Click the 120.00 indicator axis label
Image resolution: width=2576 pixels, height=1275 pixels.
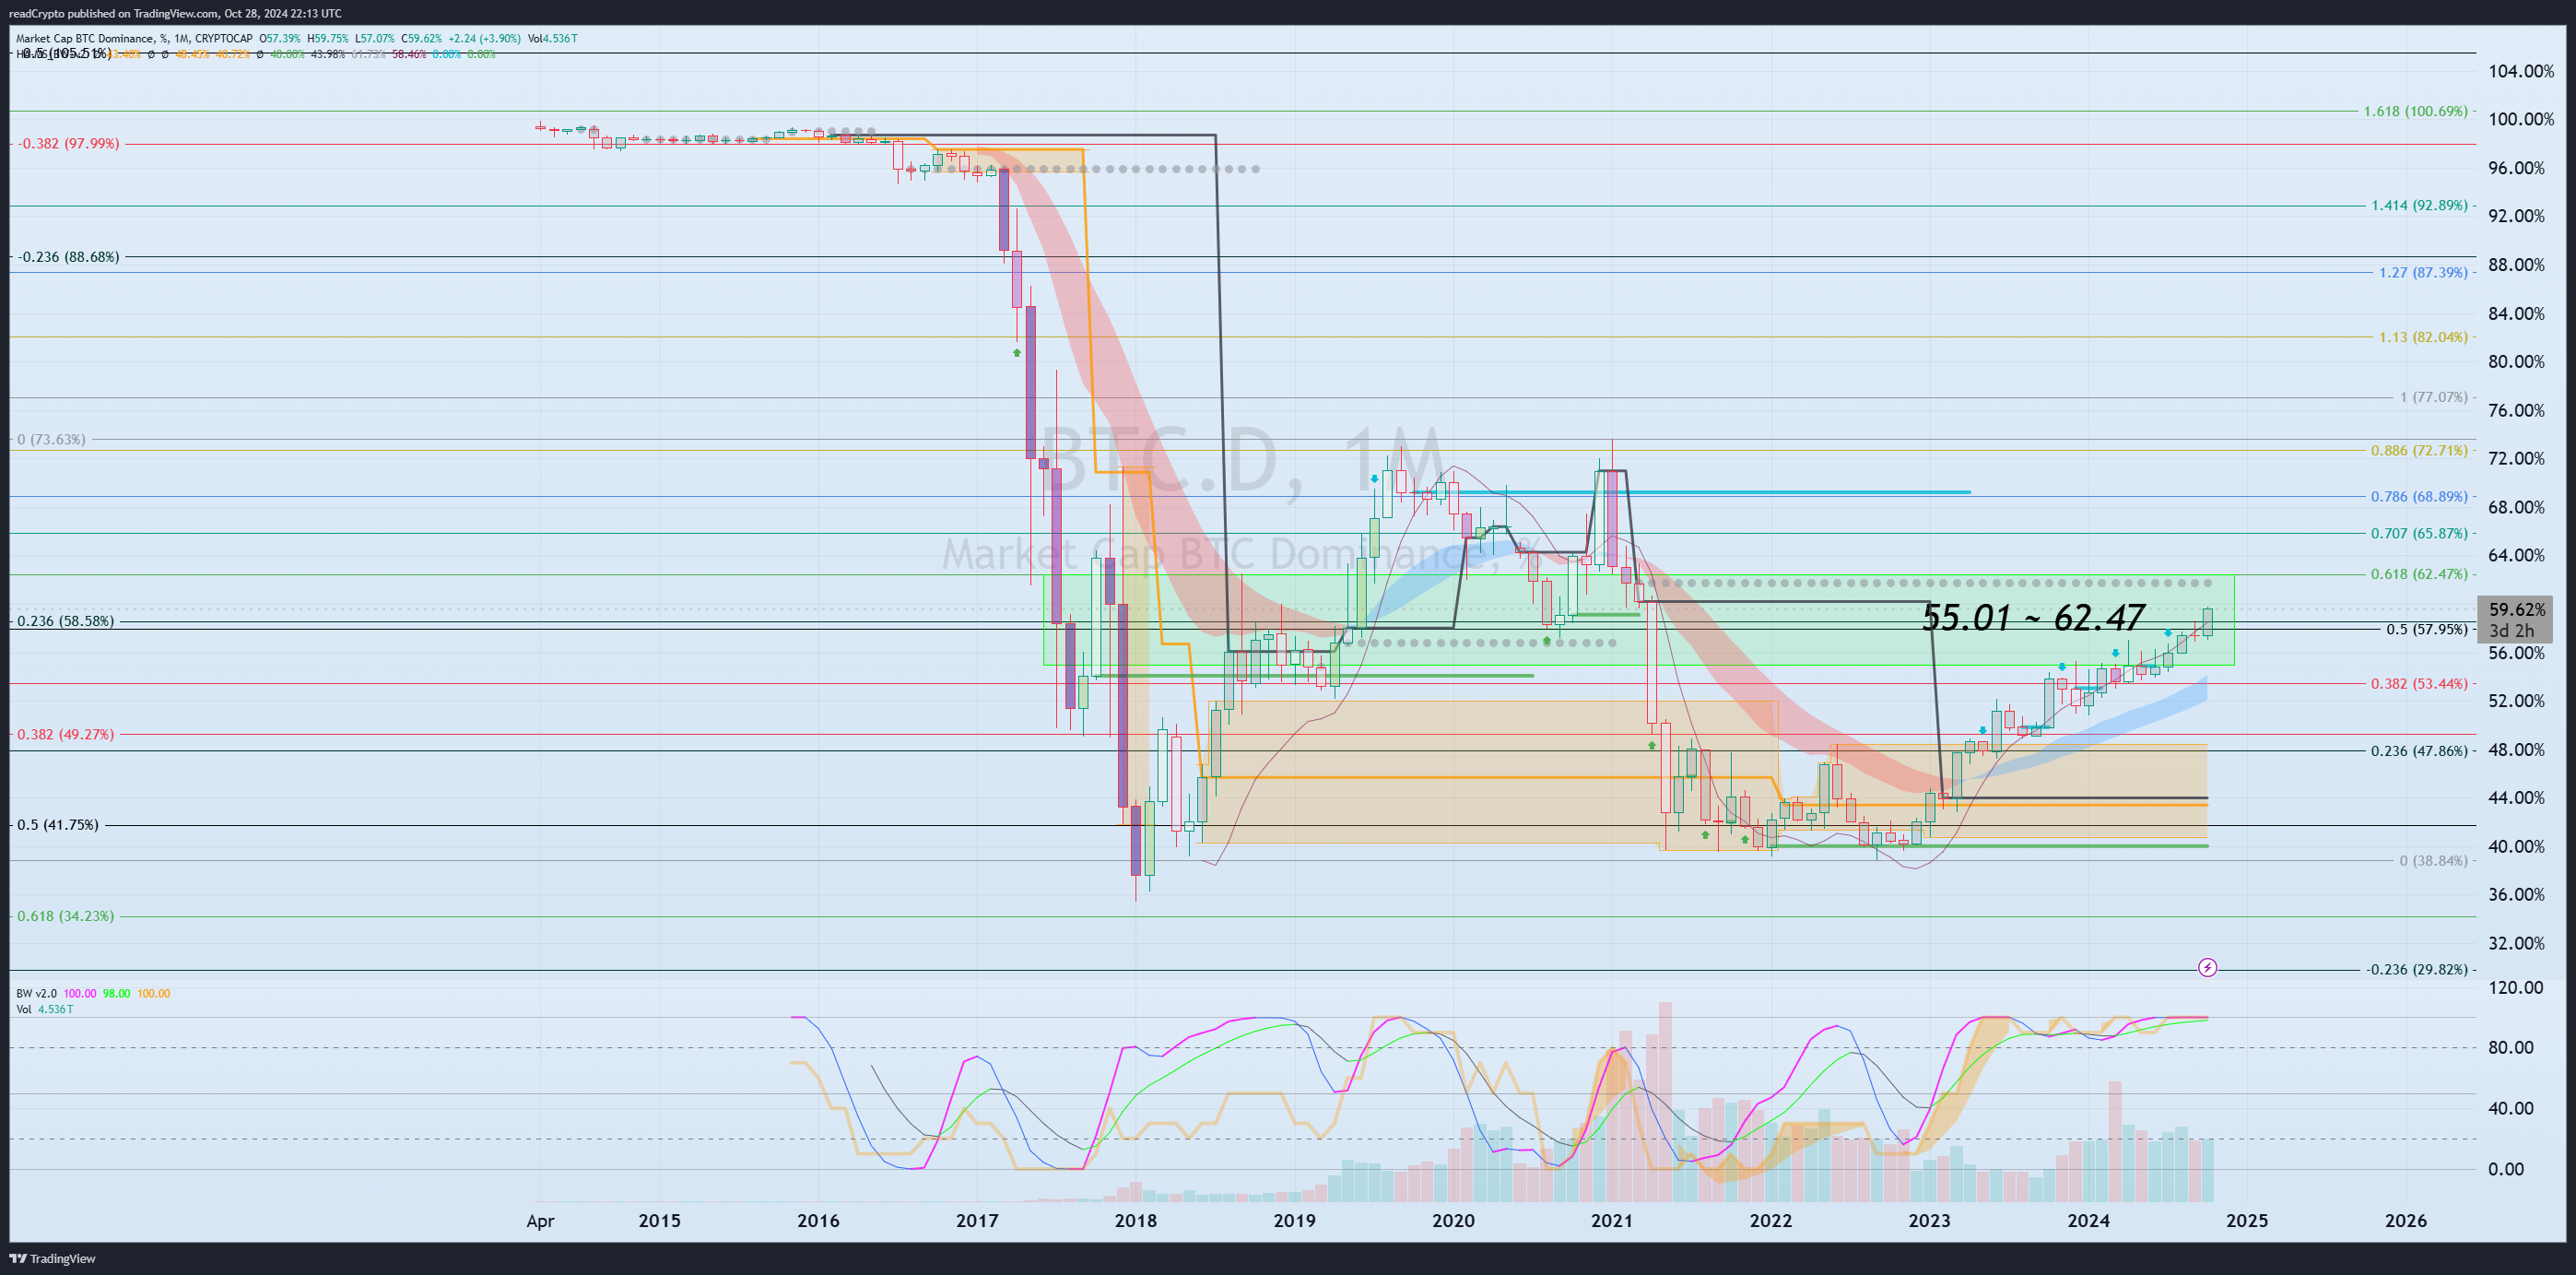pyautogui.click(x=2516, y=987)
